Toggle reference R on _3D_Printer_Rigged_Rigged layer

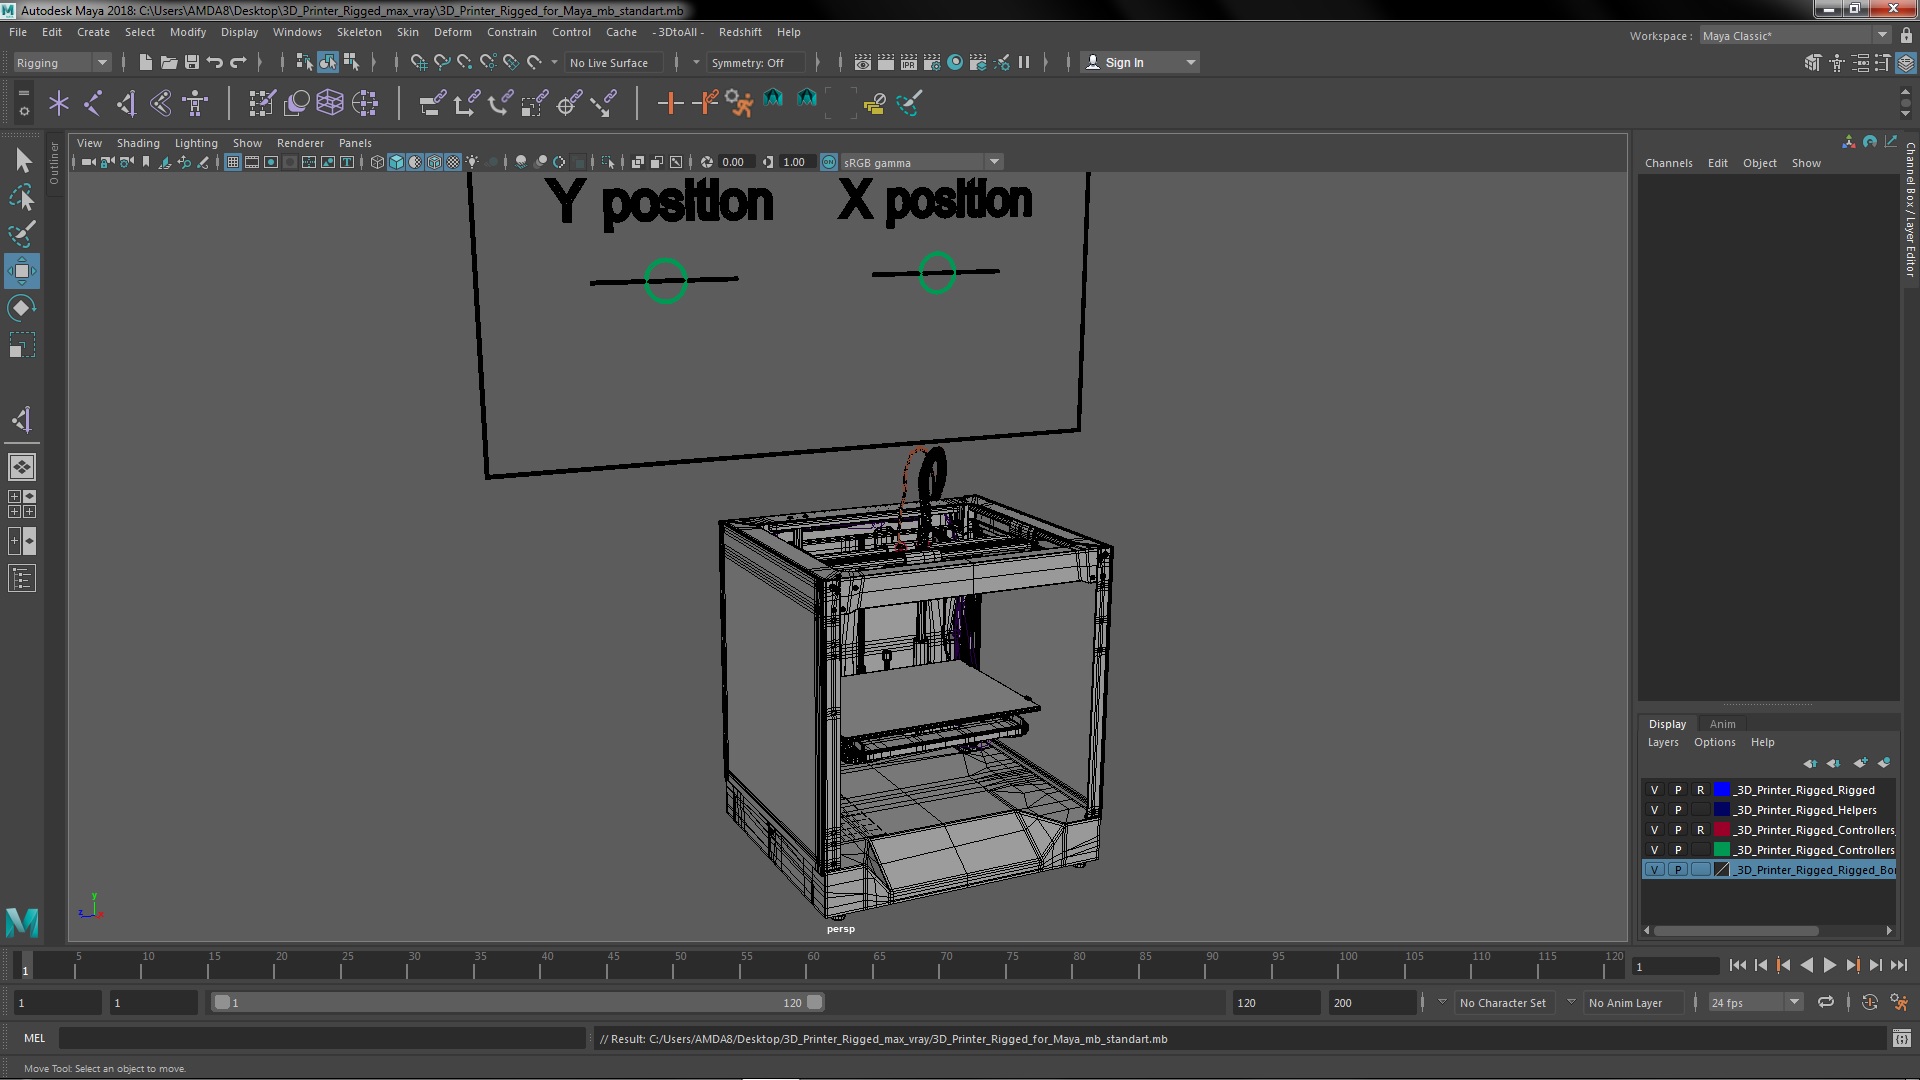(x=1700, y=790)
